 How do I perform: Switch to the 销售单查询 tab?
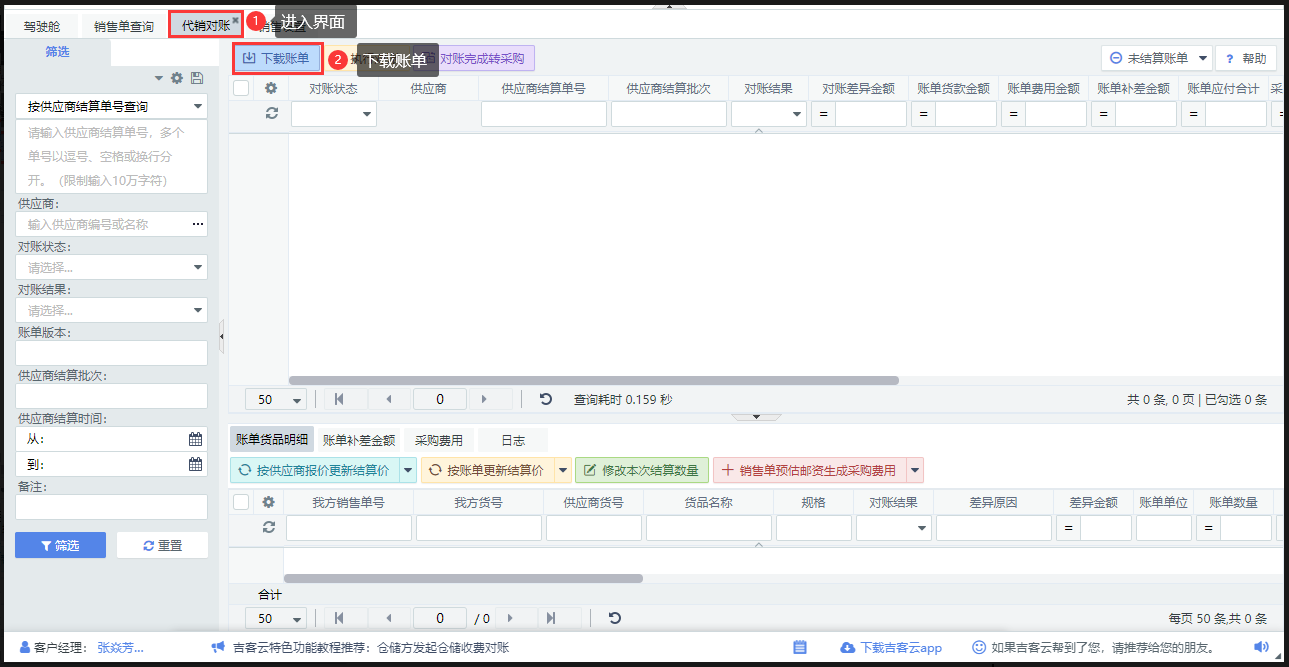pyautogui.click(x=124, y=26)
